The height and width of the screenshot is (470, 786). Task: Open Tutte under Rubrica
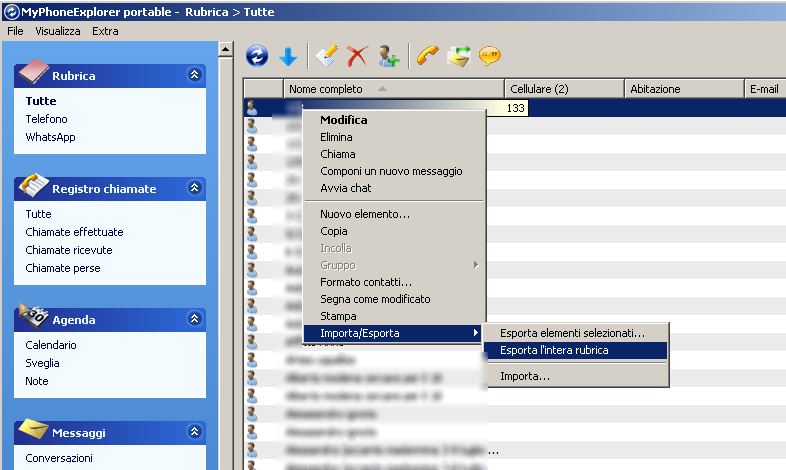point(41,101)
